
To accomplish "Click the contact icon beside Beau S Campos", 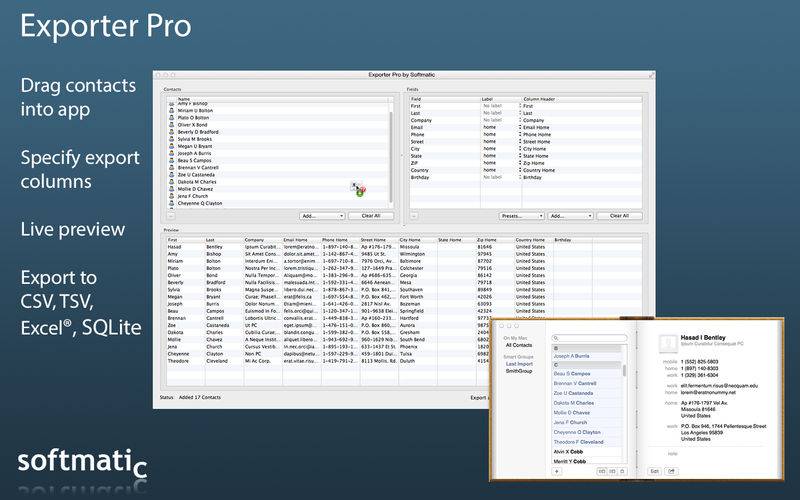I will (171, 160).
